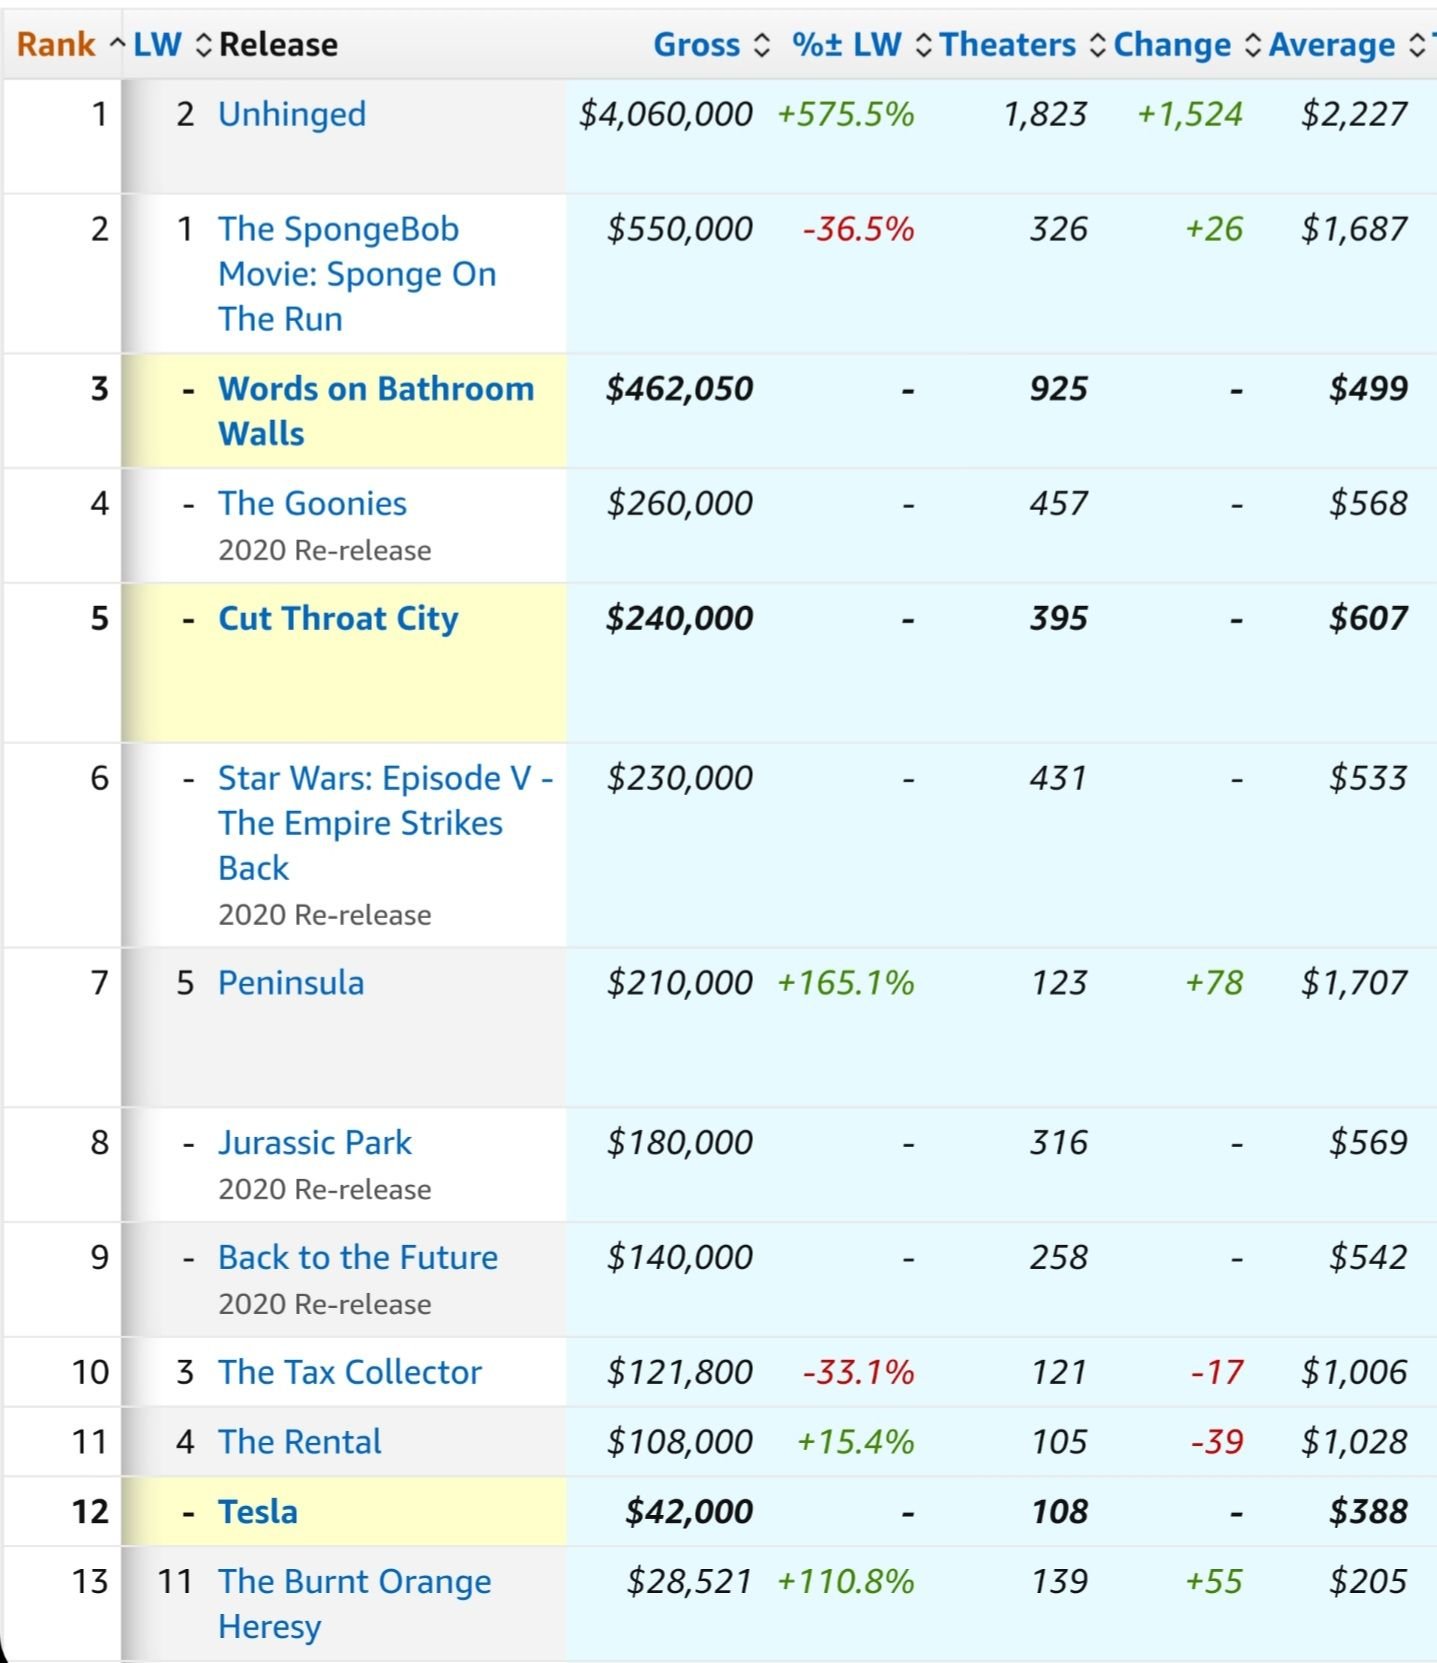Click the Gross column sort arrows
The image size is (1437, 1663).
[764, 43]
